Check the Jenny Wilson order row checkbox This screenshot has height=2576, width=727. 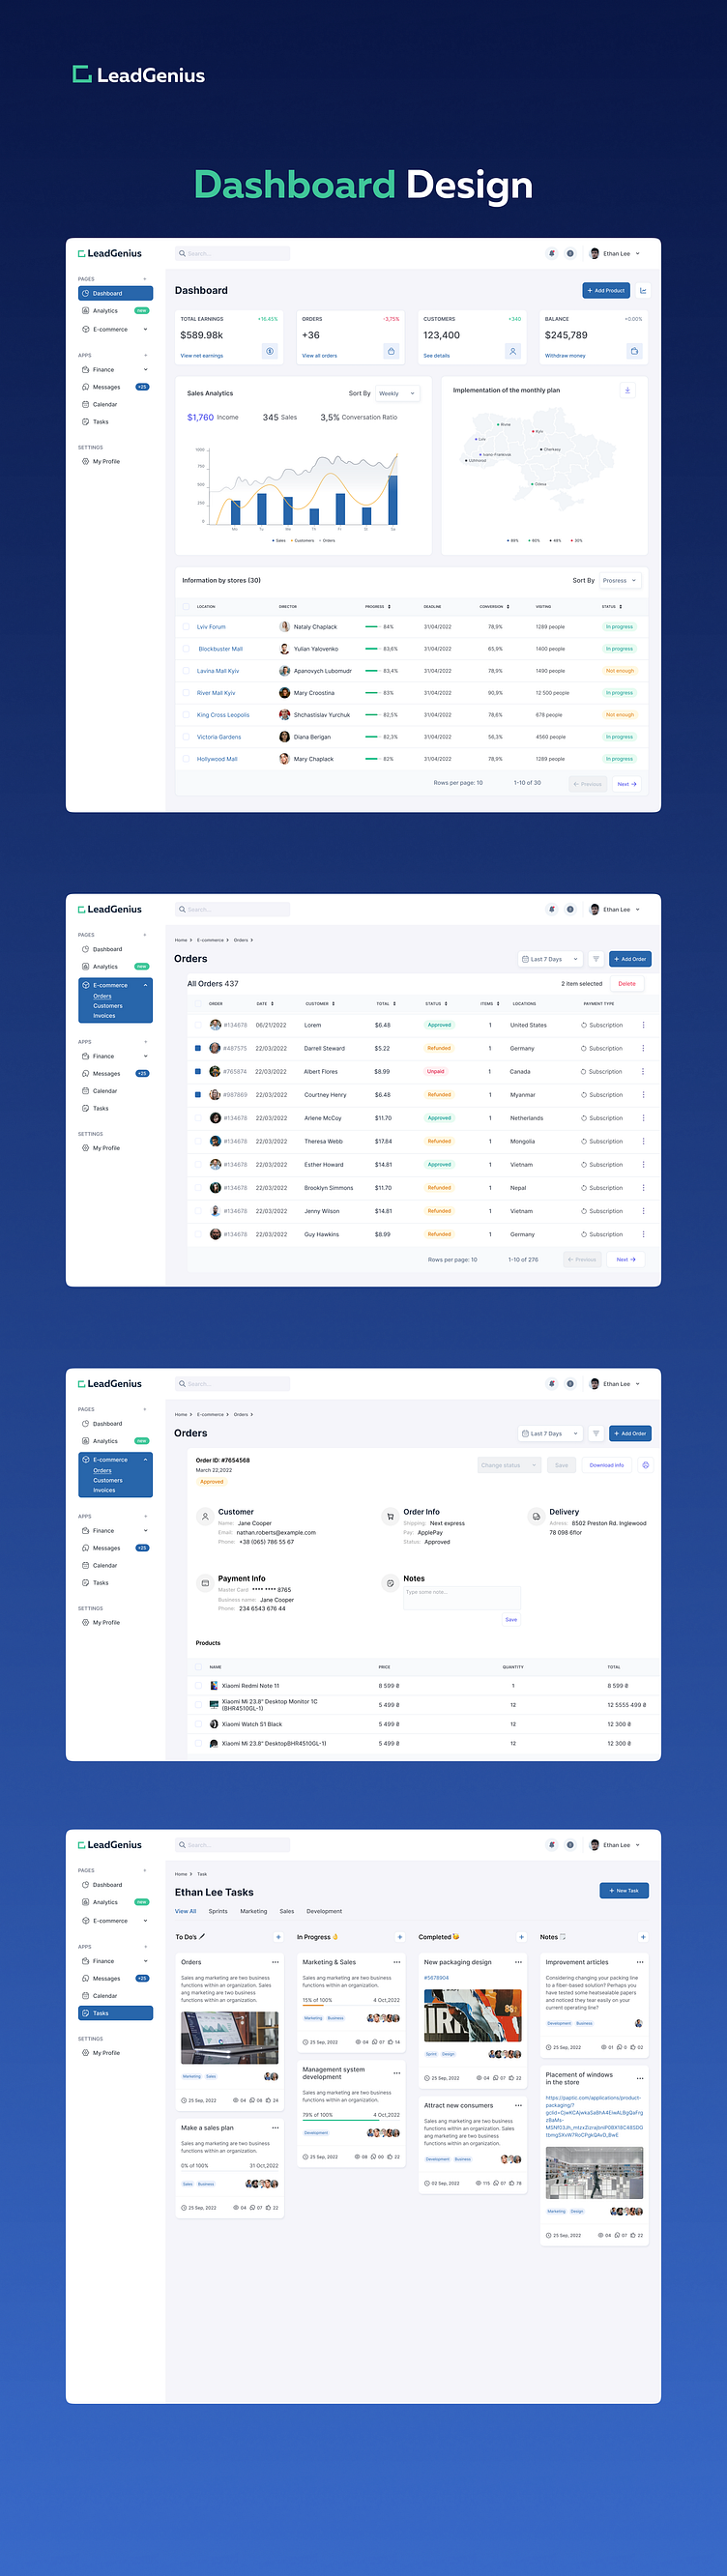click(x=198, y=1211)
